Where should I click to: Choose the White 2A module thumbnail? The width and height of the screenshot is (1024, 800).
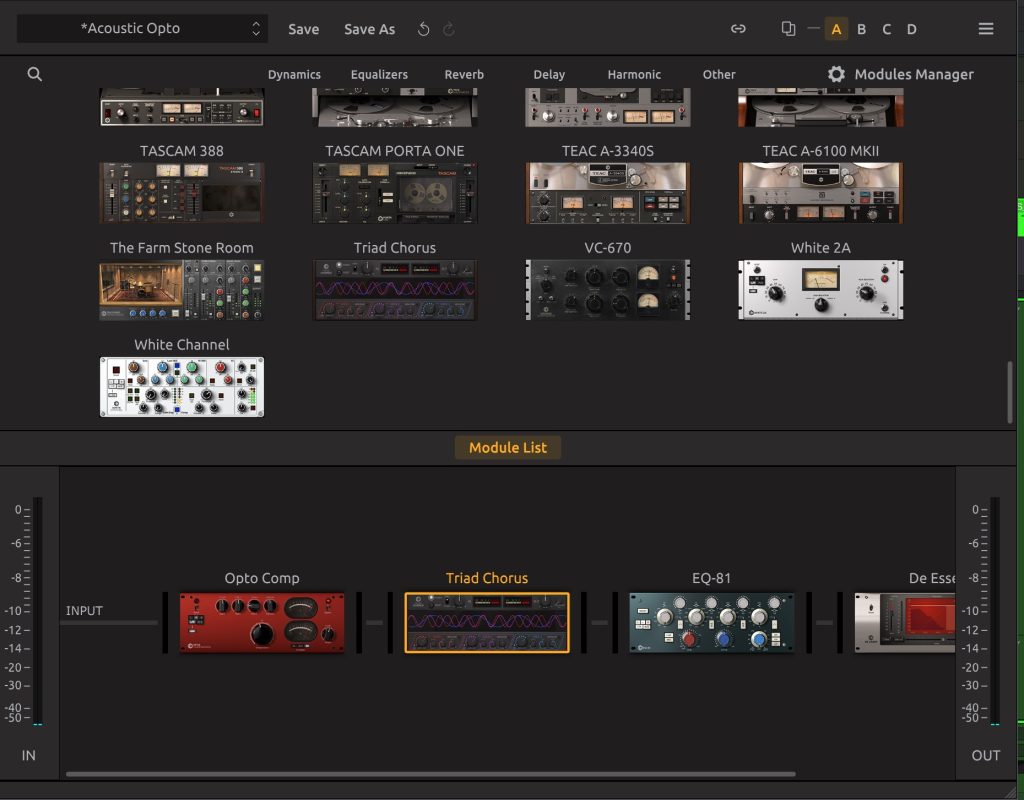820,290
